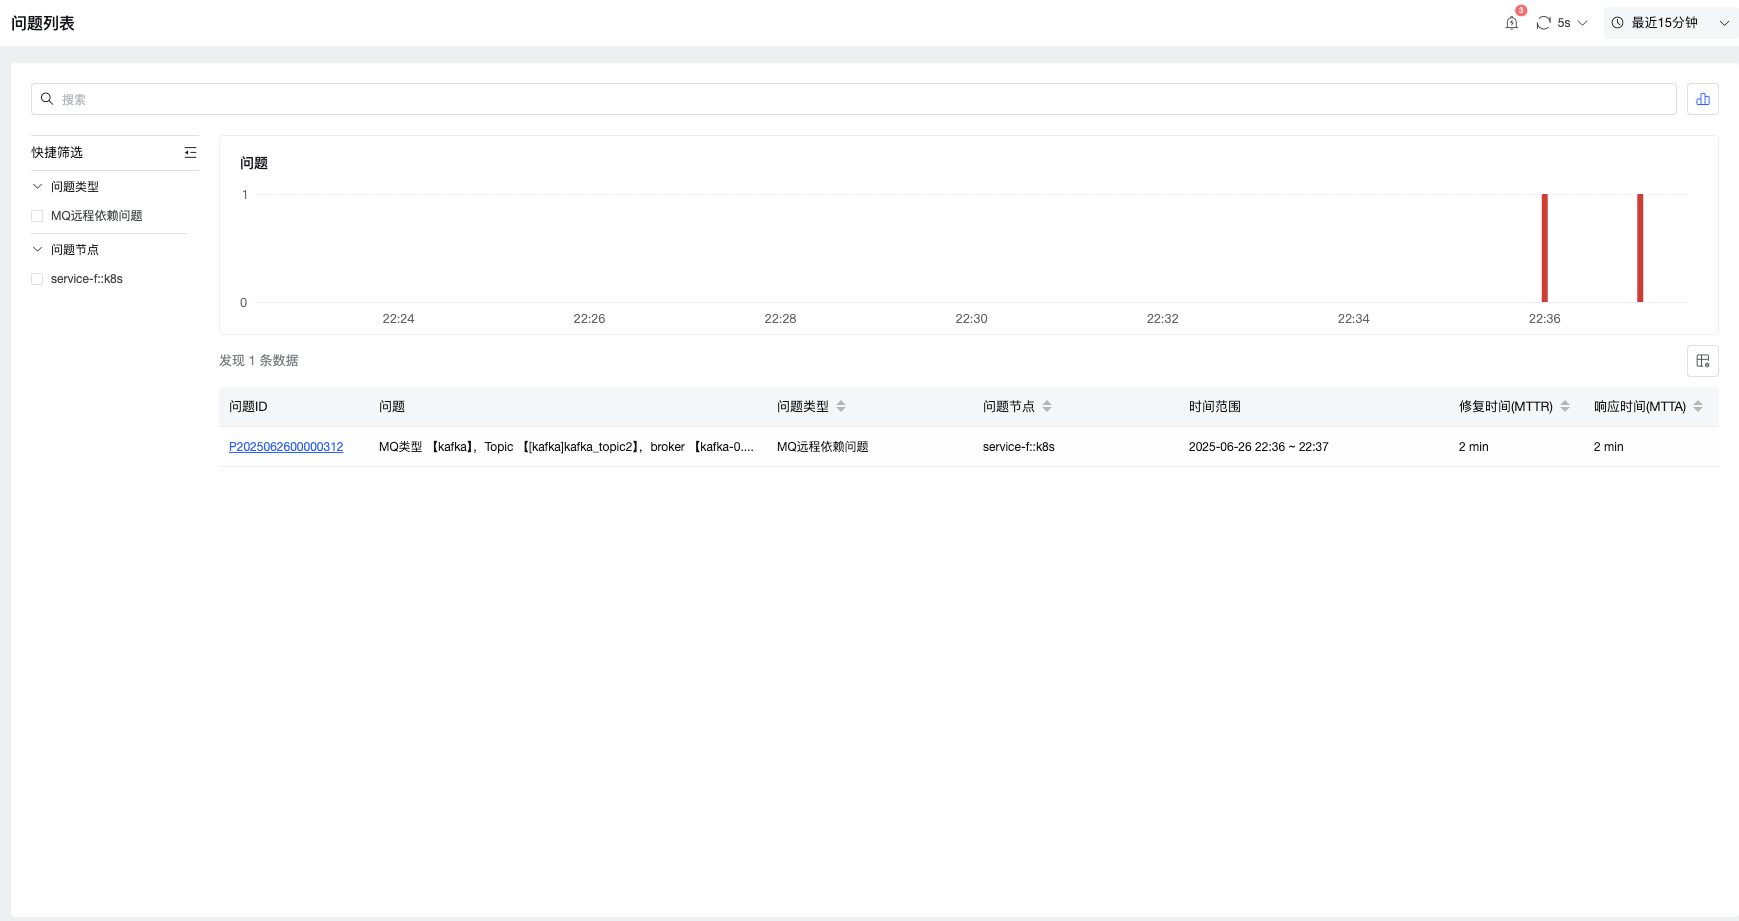The height and width of the screenshot is (921, 1739).
Task: Check the service-f::k8s node checkbox
Action: [37, 279]
